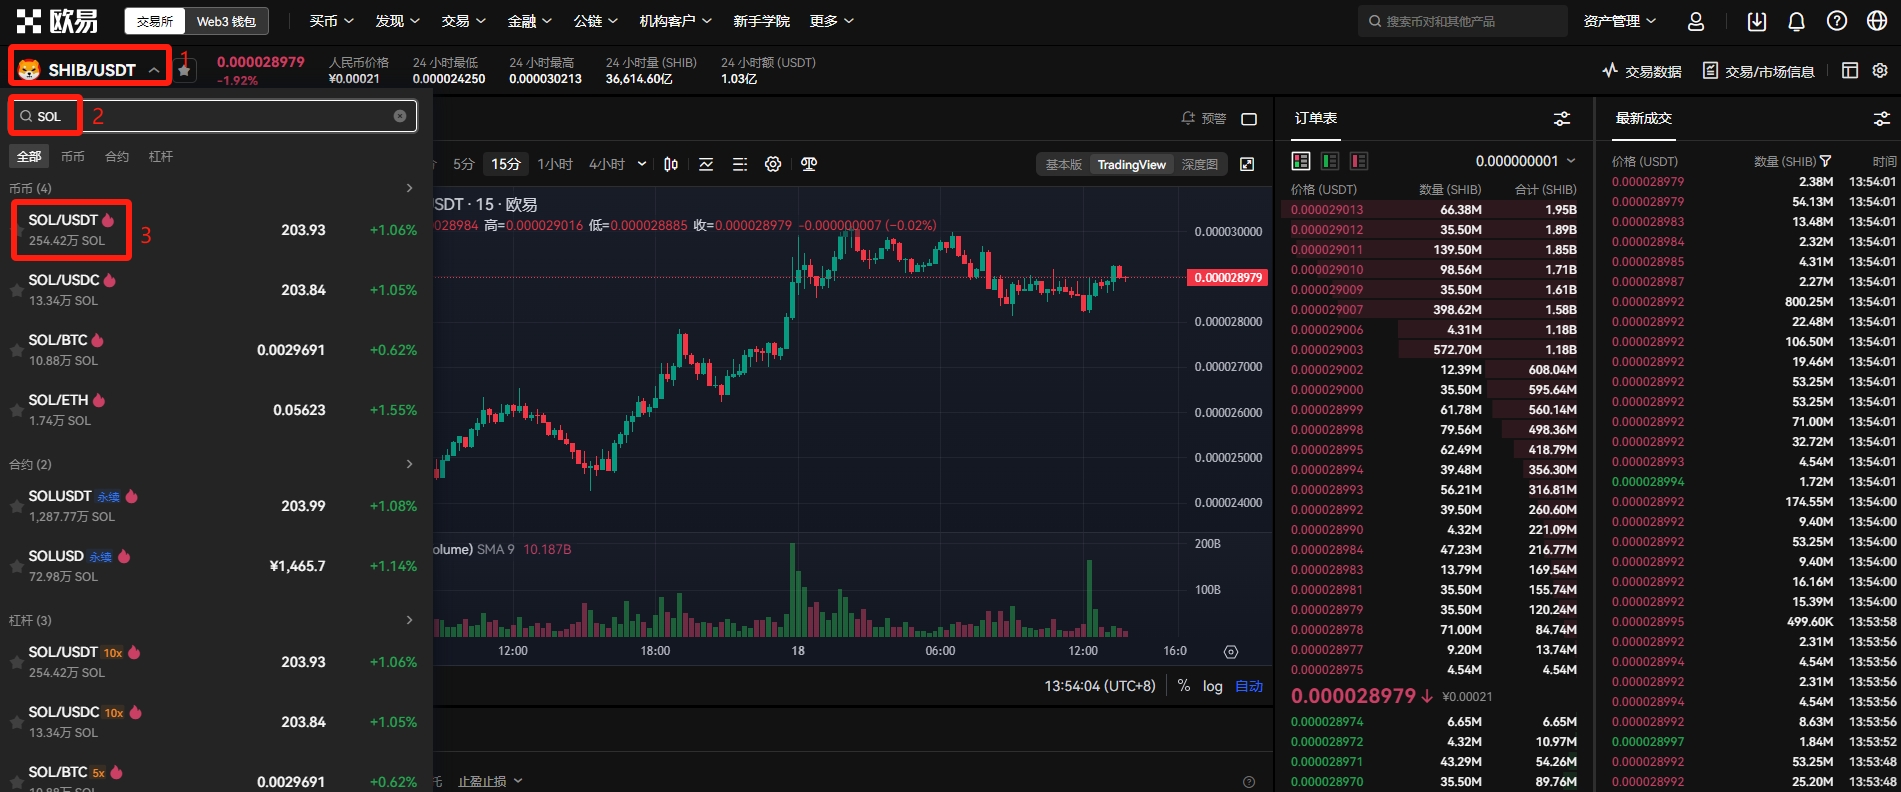Click the chart list lines icon
The image size is (1901, 792).
tap(740, 164)
